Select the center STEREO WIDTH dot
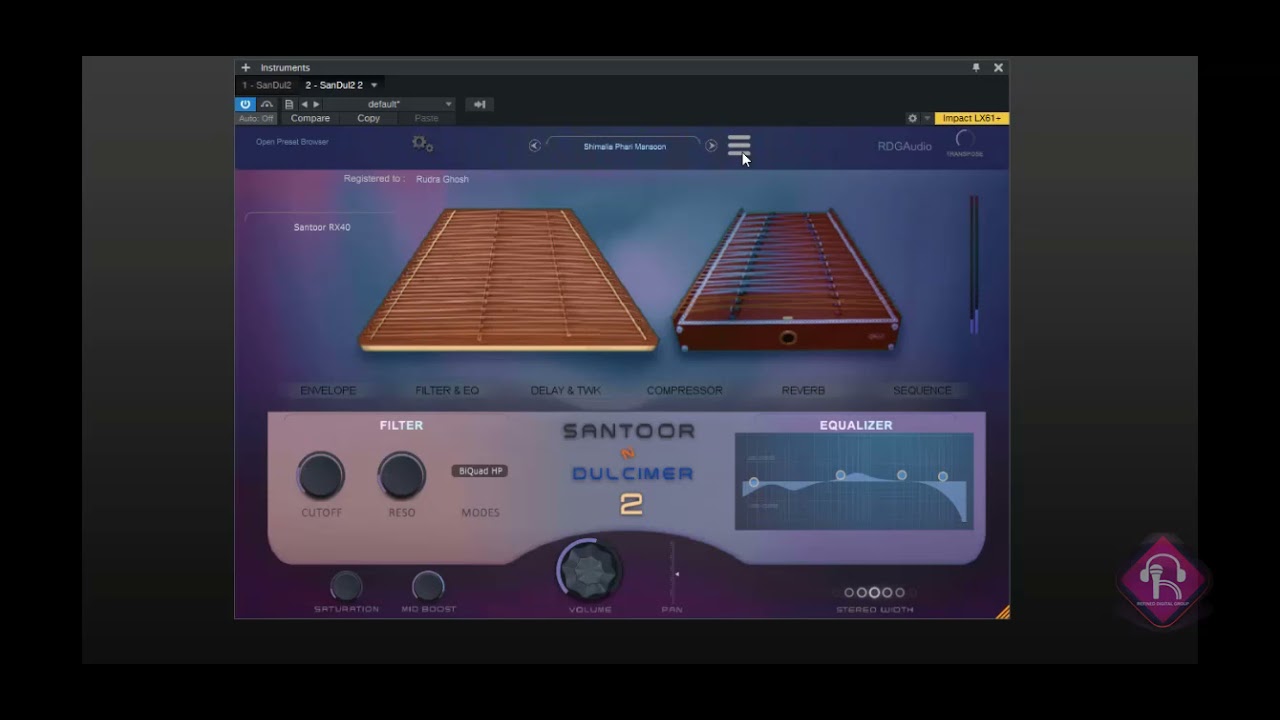Viewport: 1280px width, 720px height. click(874, 593)
